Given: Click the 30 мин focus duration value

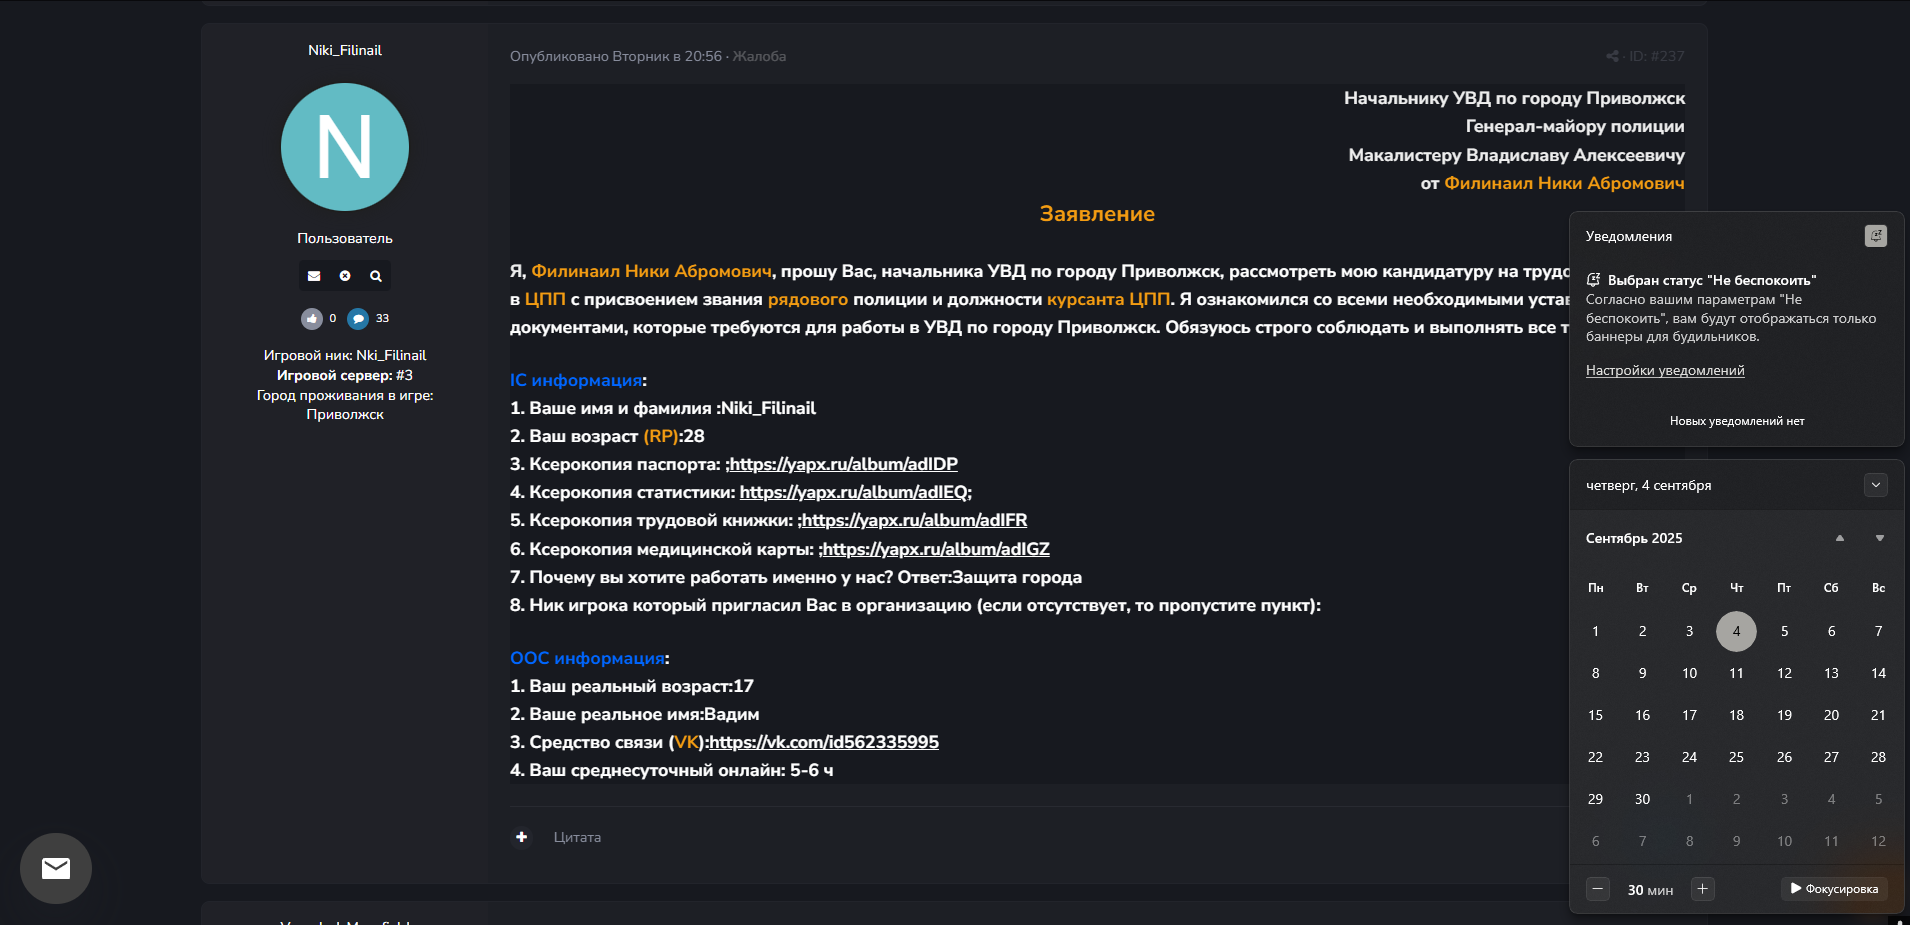Looking at the screenshot, I should (1650, 890).
